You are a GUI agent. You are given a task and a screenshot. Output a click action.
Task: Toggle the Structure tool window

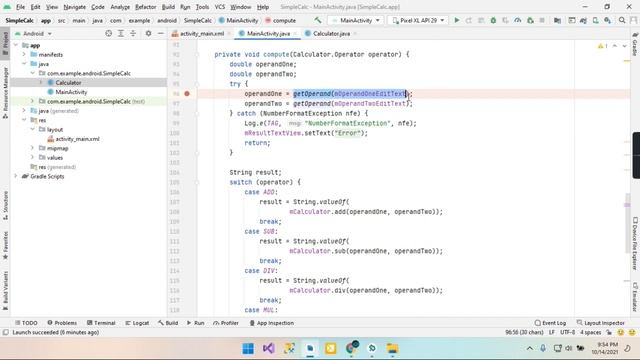coord(5,206)
